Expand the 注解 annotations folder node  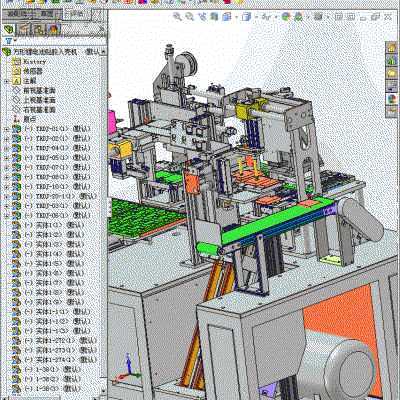tap(6, 81)
